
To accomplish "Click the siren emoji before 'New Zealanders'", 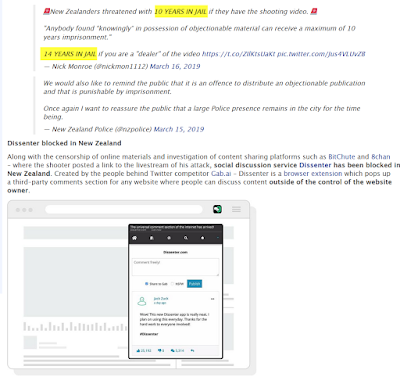I will click(46, 12).
